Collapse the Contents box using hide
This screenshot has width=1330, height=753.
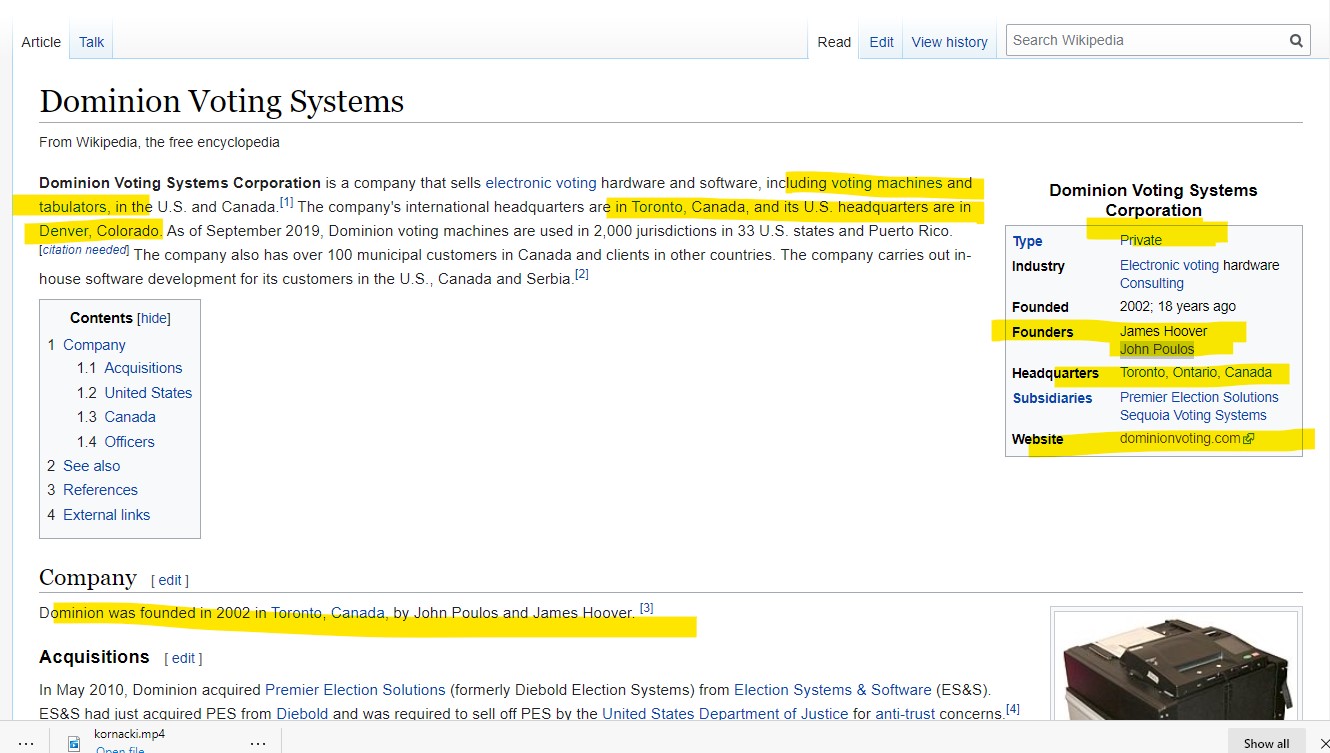pos(154,318)
